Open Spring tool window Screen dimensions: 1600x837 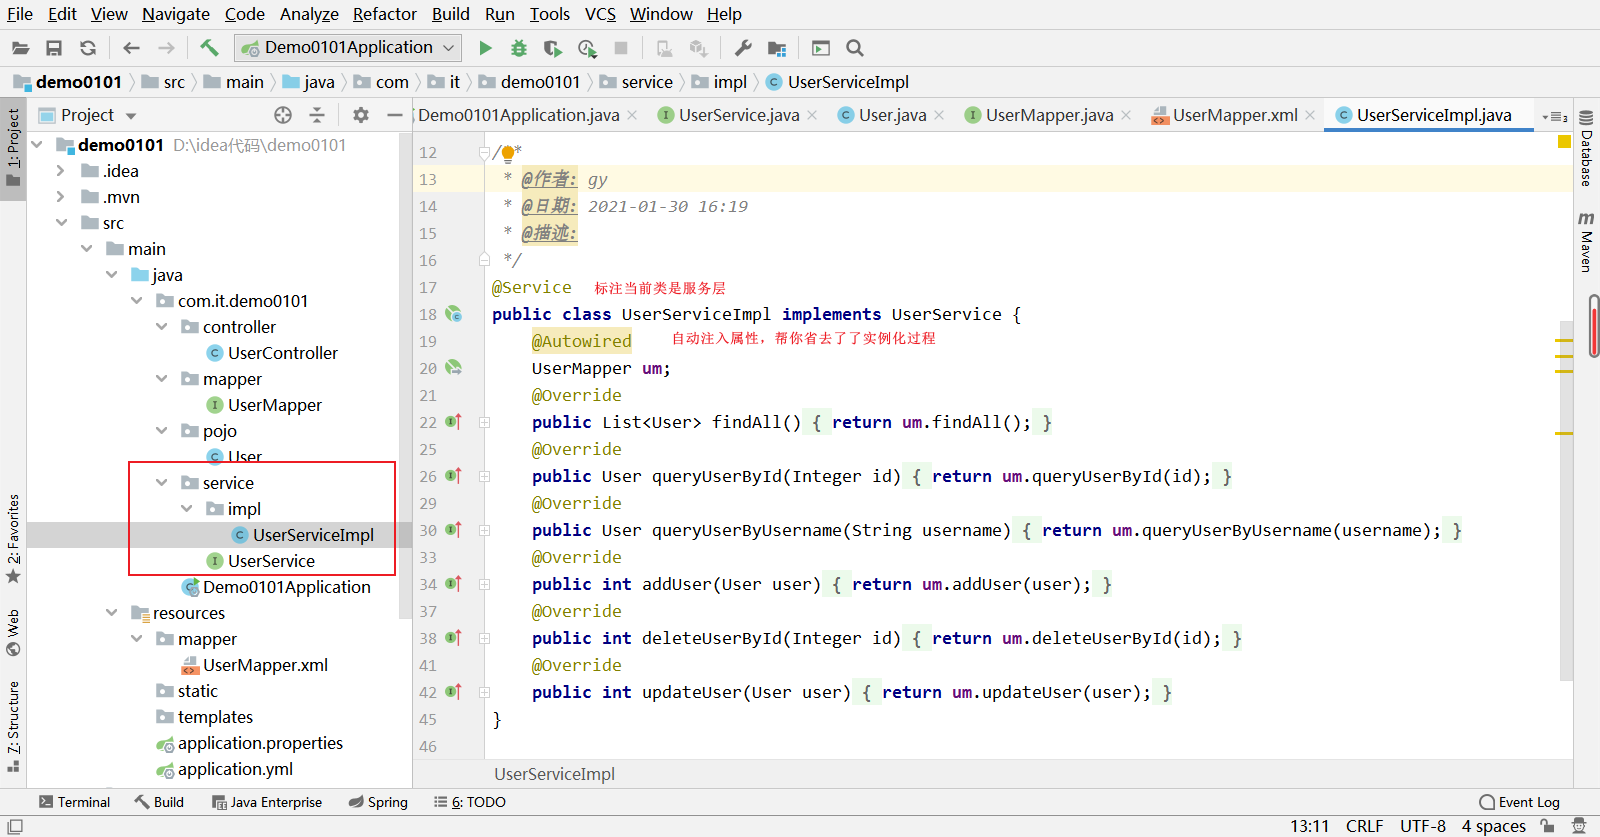pyautogui.click(x=378, y=802)
